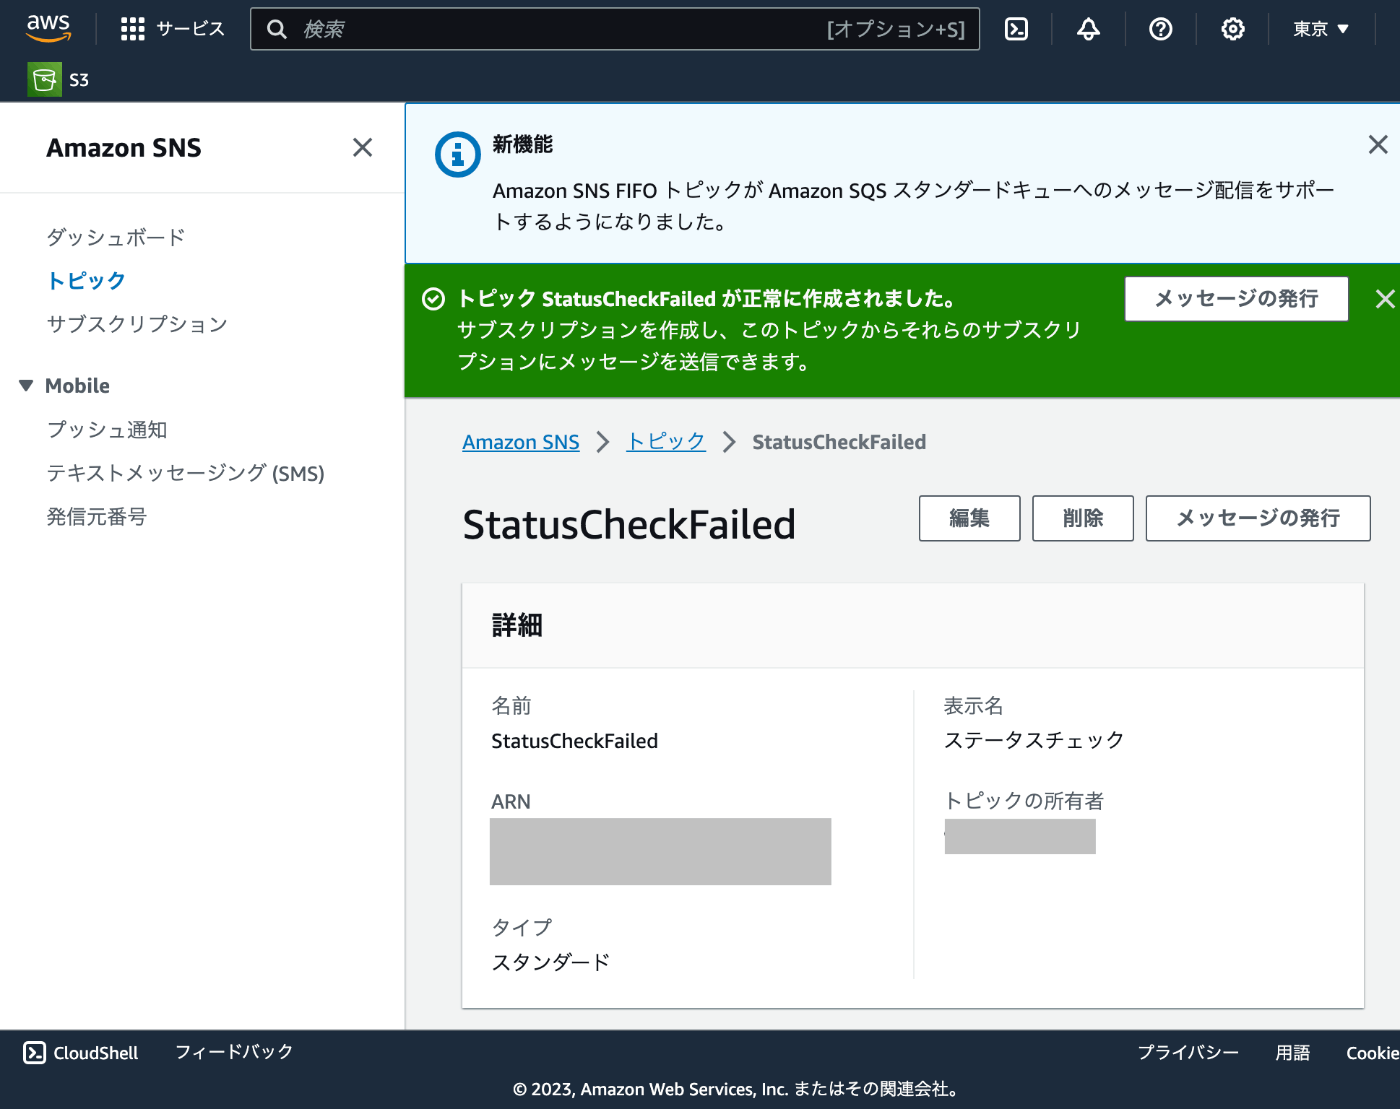Open 用語 footer link
1400x1109 pixels.
pos(1292,1053)
